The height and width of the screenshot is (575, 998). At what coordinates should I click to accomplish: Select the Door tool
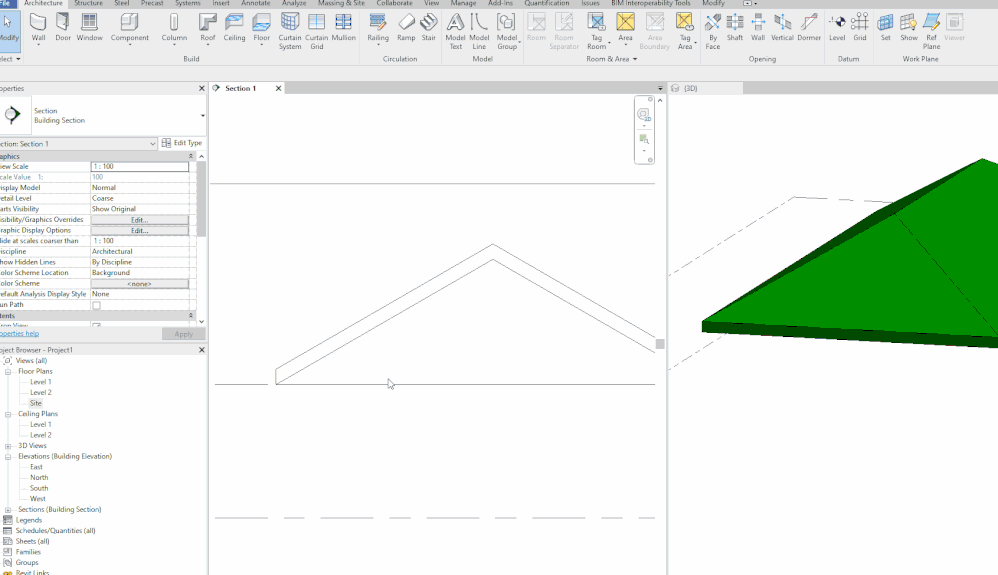pyautogui.click(x=63, y=28)
